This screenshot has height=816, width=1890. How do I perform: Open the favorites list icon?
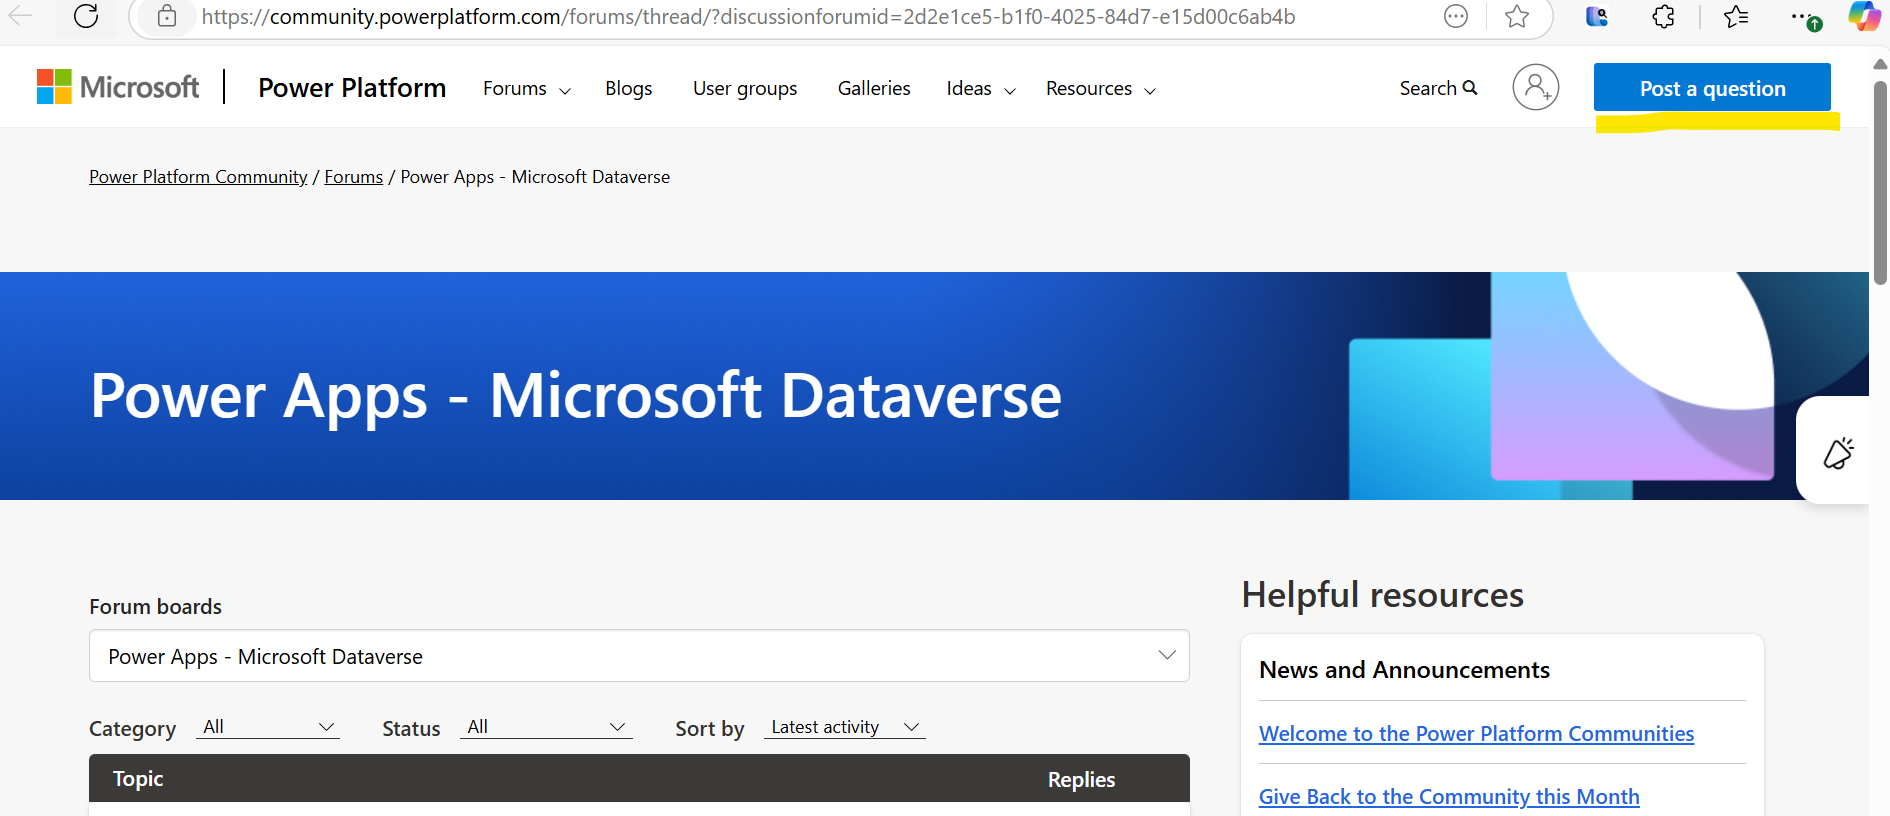1736,16
